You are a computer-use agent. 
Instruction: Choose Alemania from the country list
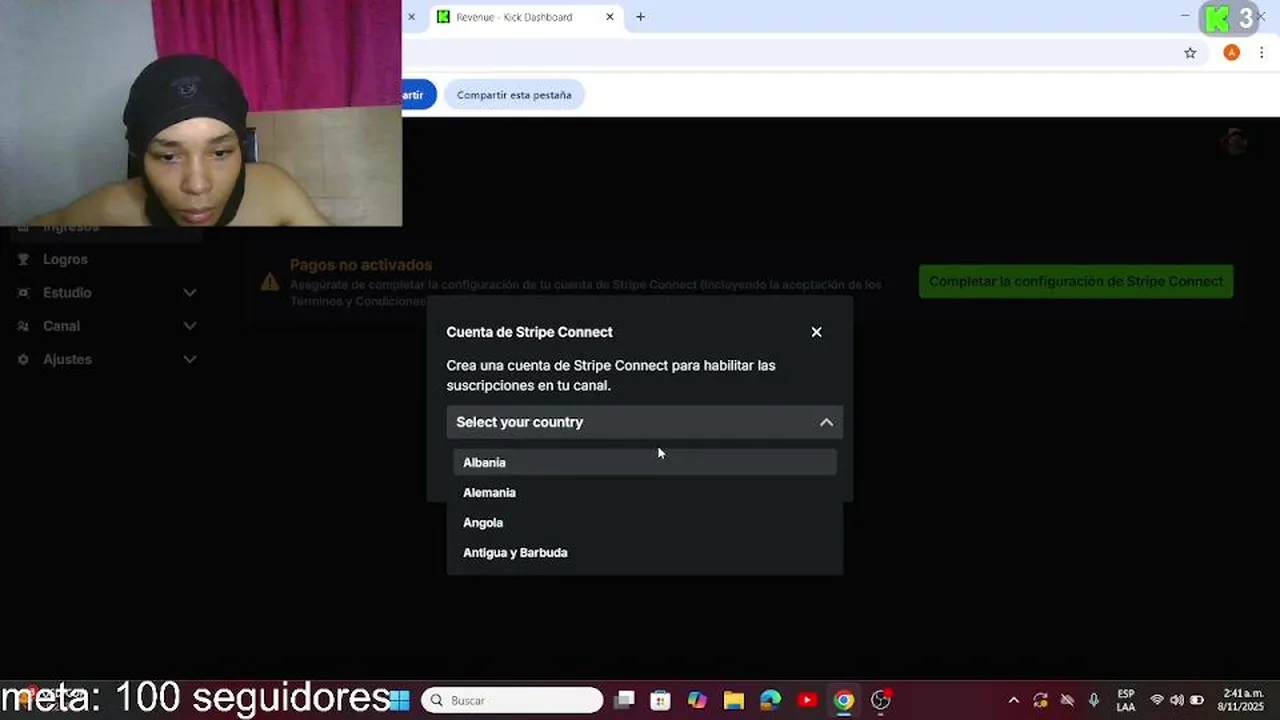click(x=644, y=492)
